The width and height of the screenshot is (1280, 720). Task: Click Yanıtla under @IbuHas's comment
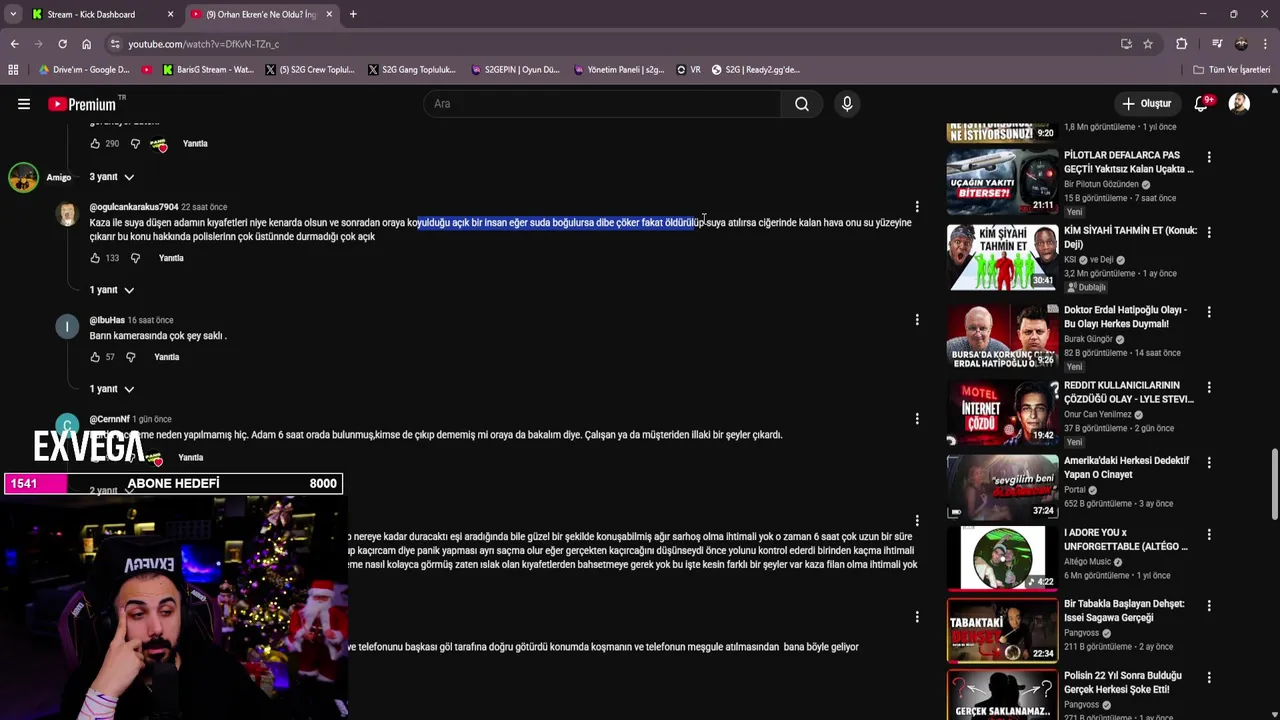click(x=166, y=357)
